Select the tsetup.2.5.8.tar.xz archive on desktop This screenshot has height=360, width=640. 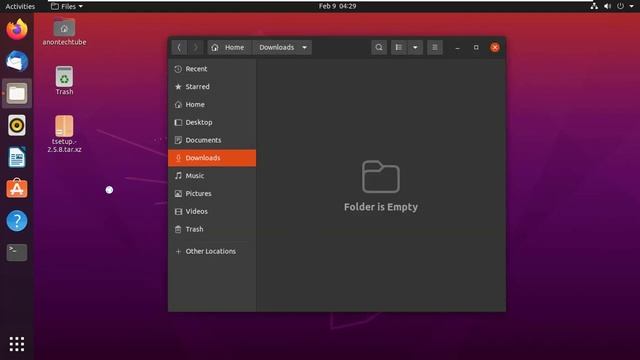click(64, 134)
